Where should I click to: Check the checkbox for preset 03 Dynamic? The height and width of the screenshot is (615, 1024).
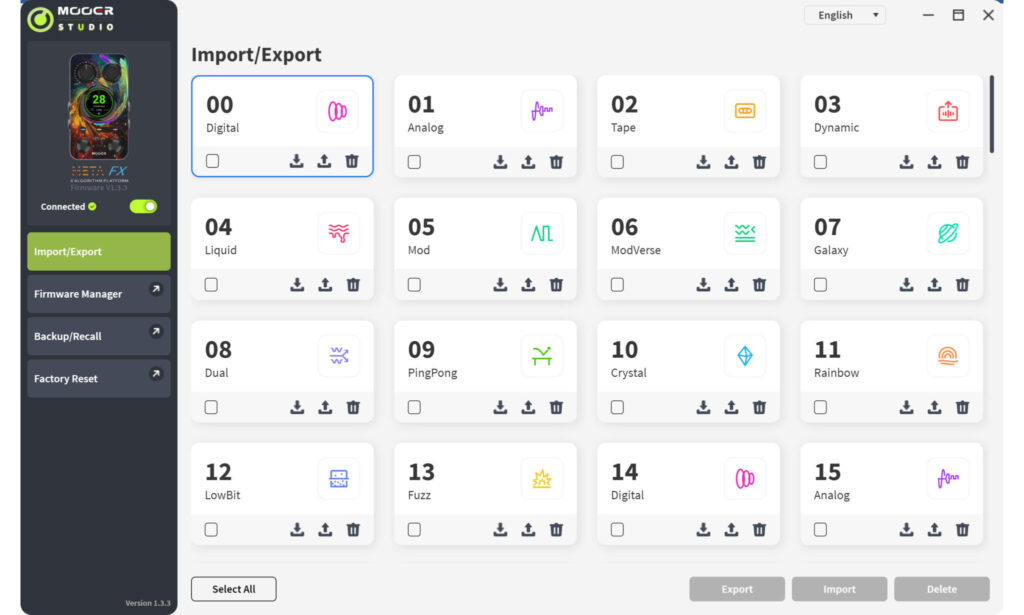coord(820,162)
